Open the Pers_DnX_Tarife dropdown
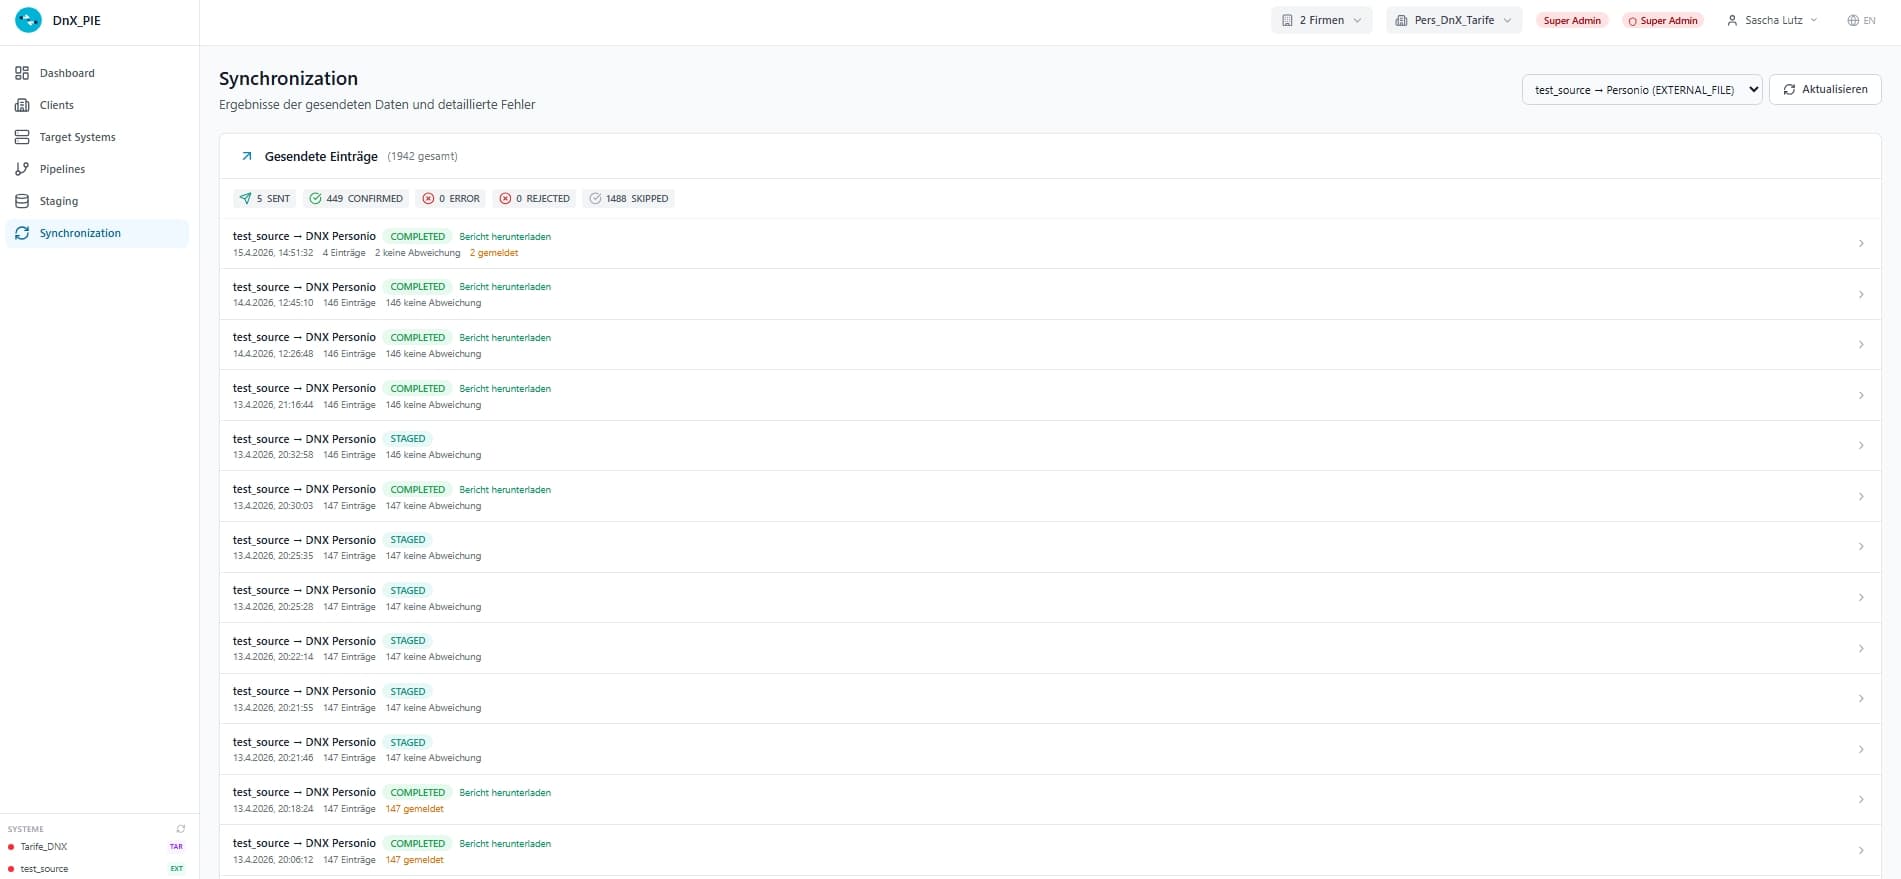The width and height of the screenshot is (1901, 879). pos(1453,20)
